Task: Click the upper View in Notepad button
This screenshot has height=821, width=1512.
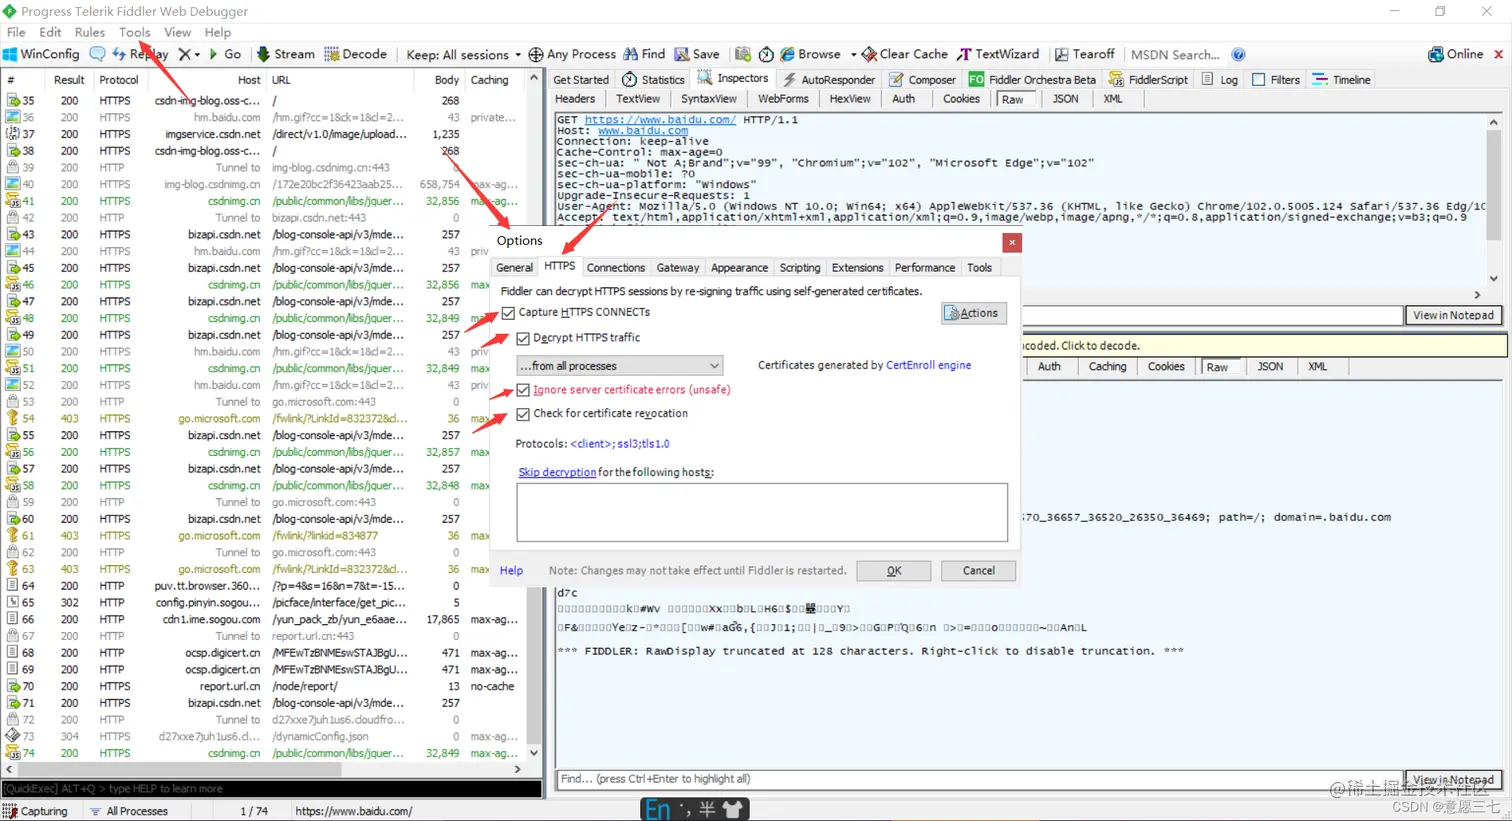Action: (x=1453, y=315)
